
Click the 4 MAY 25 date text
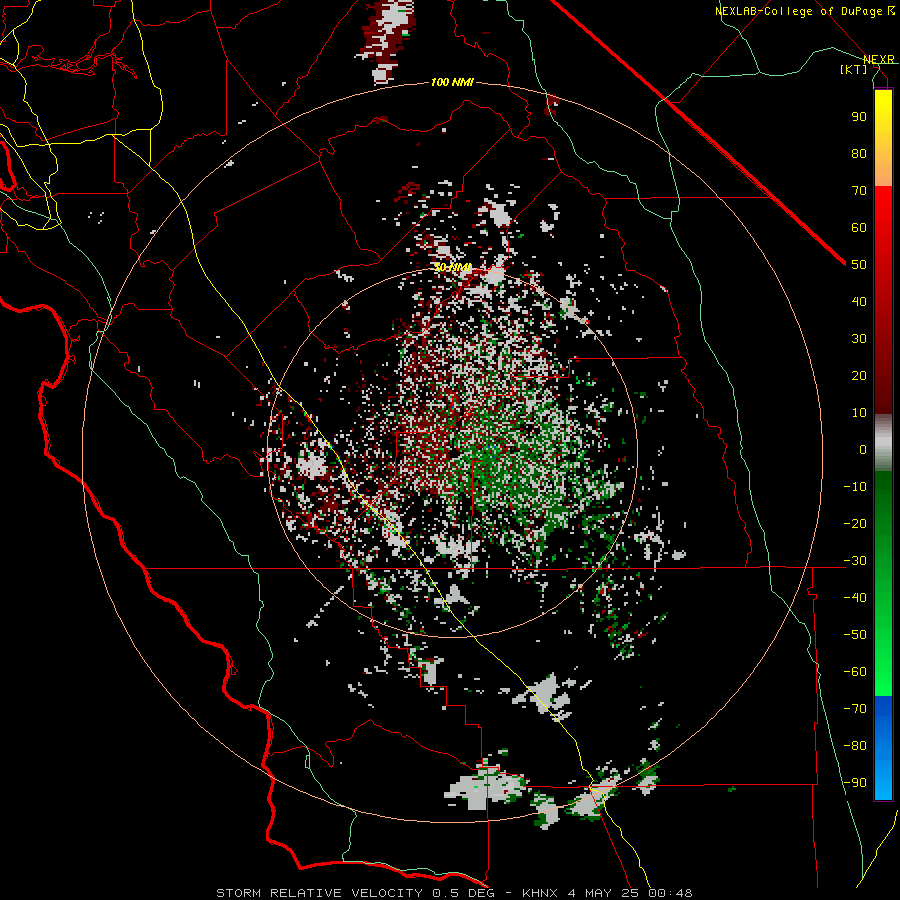click(604, 893)
